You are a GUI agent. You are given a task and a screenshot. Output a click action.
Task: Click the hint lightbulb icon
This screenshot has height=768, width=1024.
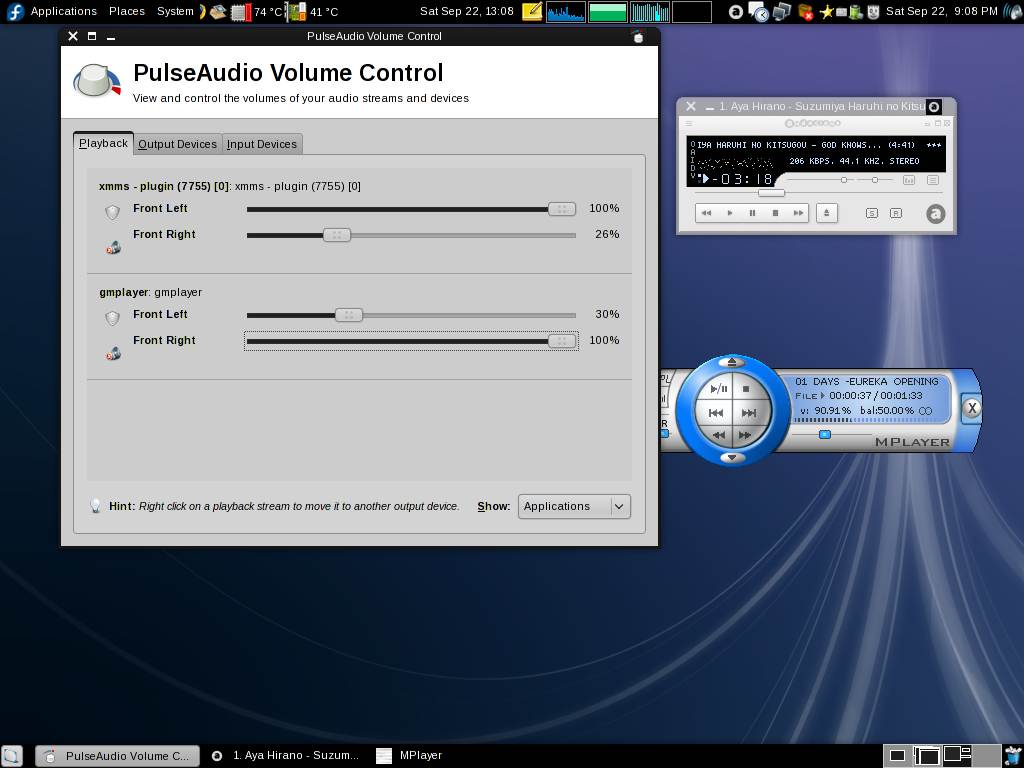[x=95, y=505]
